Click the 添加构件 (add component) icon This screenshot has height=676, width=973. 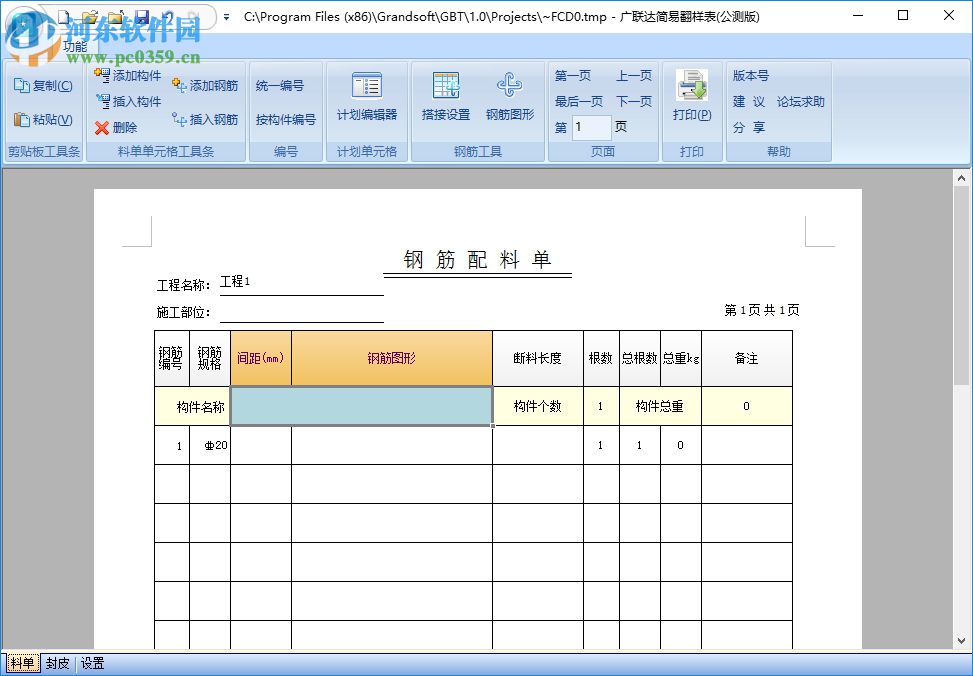101,74
